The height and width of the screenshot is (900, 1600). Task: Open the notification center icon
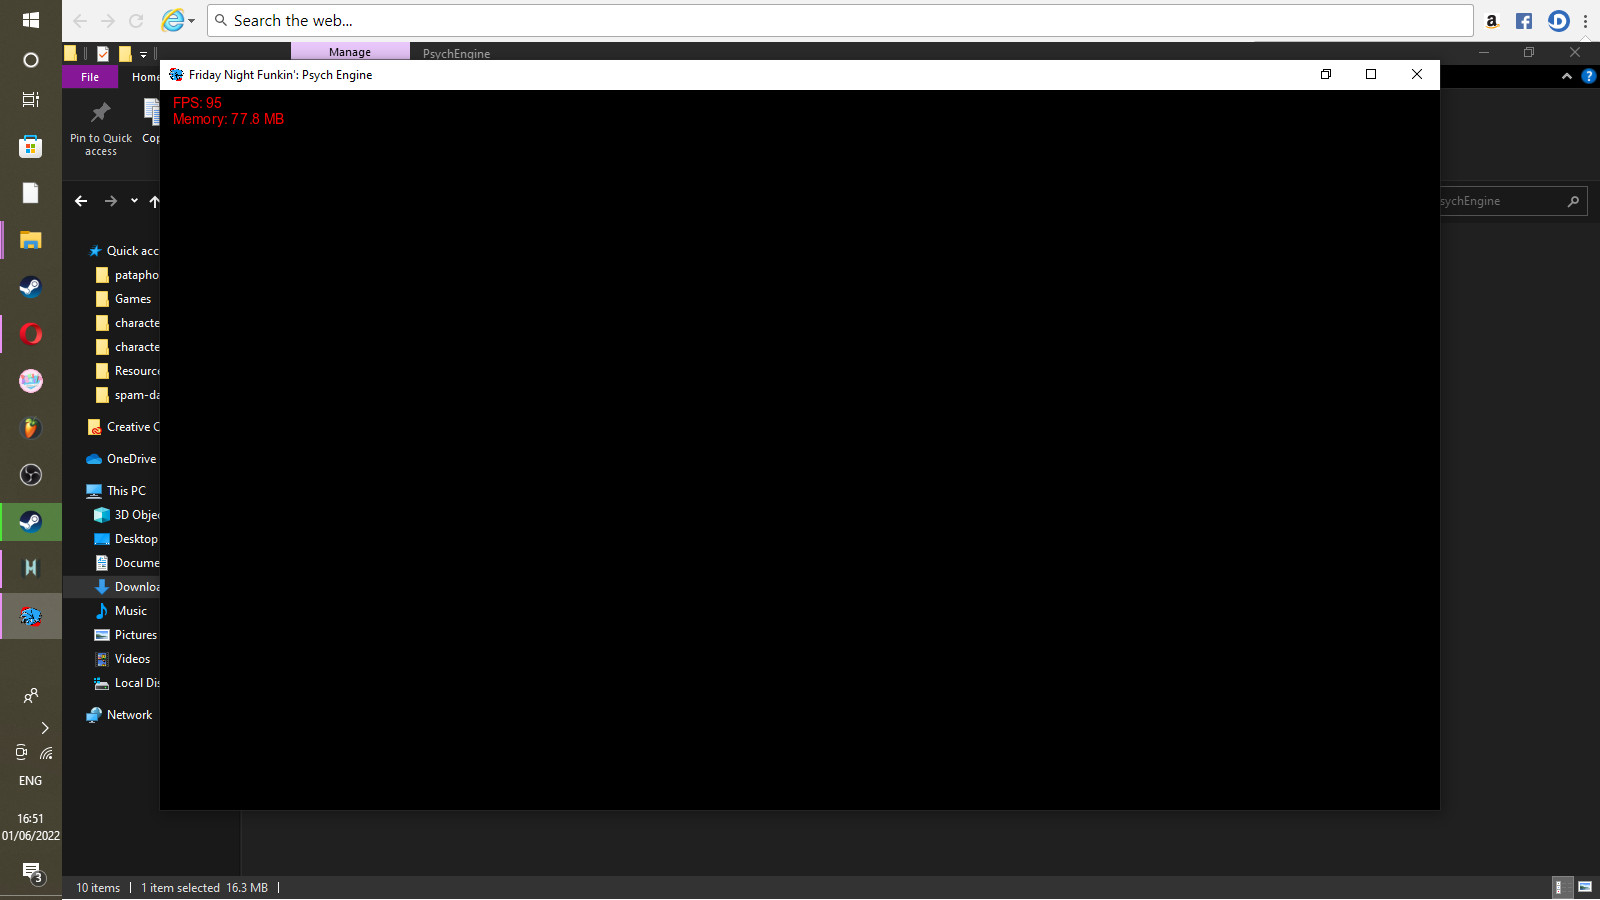click(x=33, y=874)
